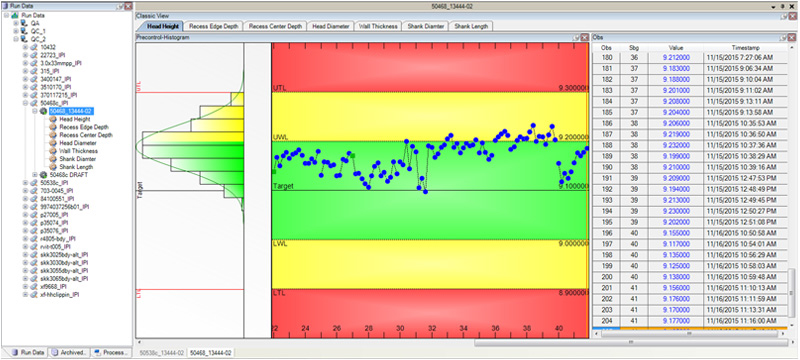
Task: Open the Archived panel tab
Action: (x=70, y=352)
